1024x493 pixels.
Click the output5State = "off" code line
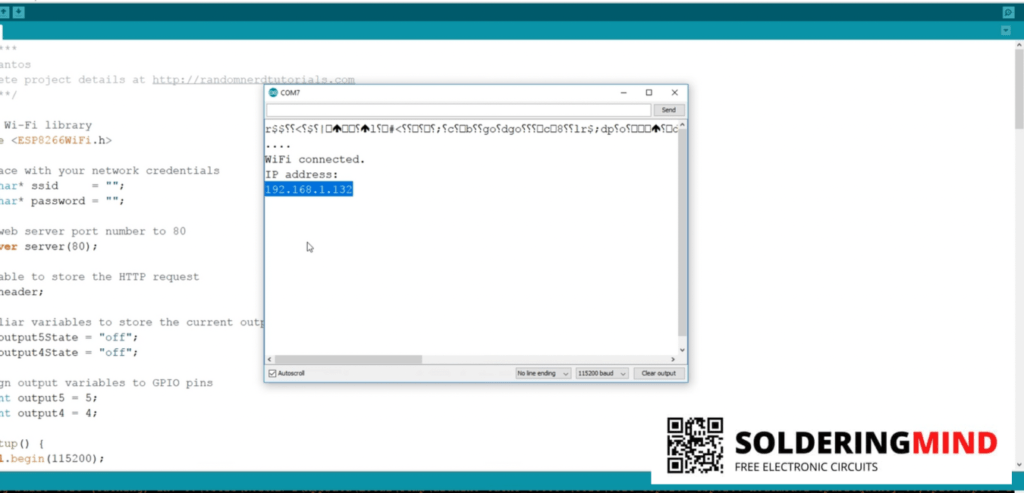[x=69, y=338]
